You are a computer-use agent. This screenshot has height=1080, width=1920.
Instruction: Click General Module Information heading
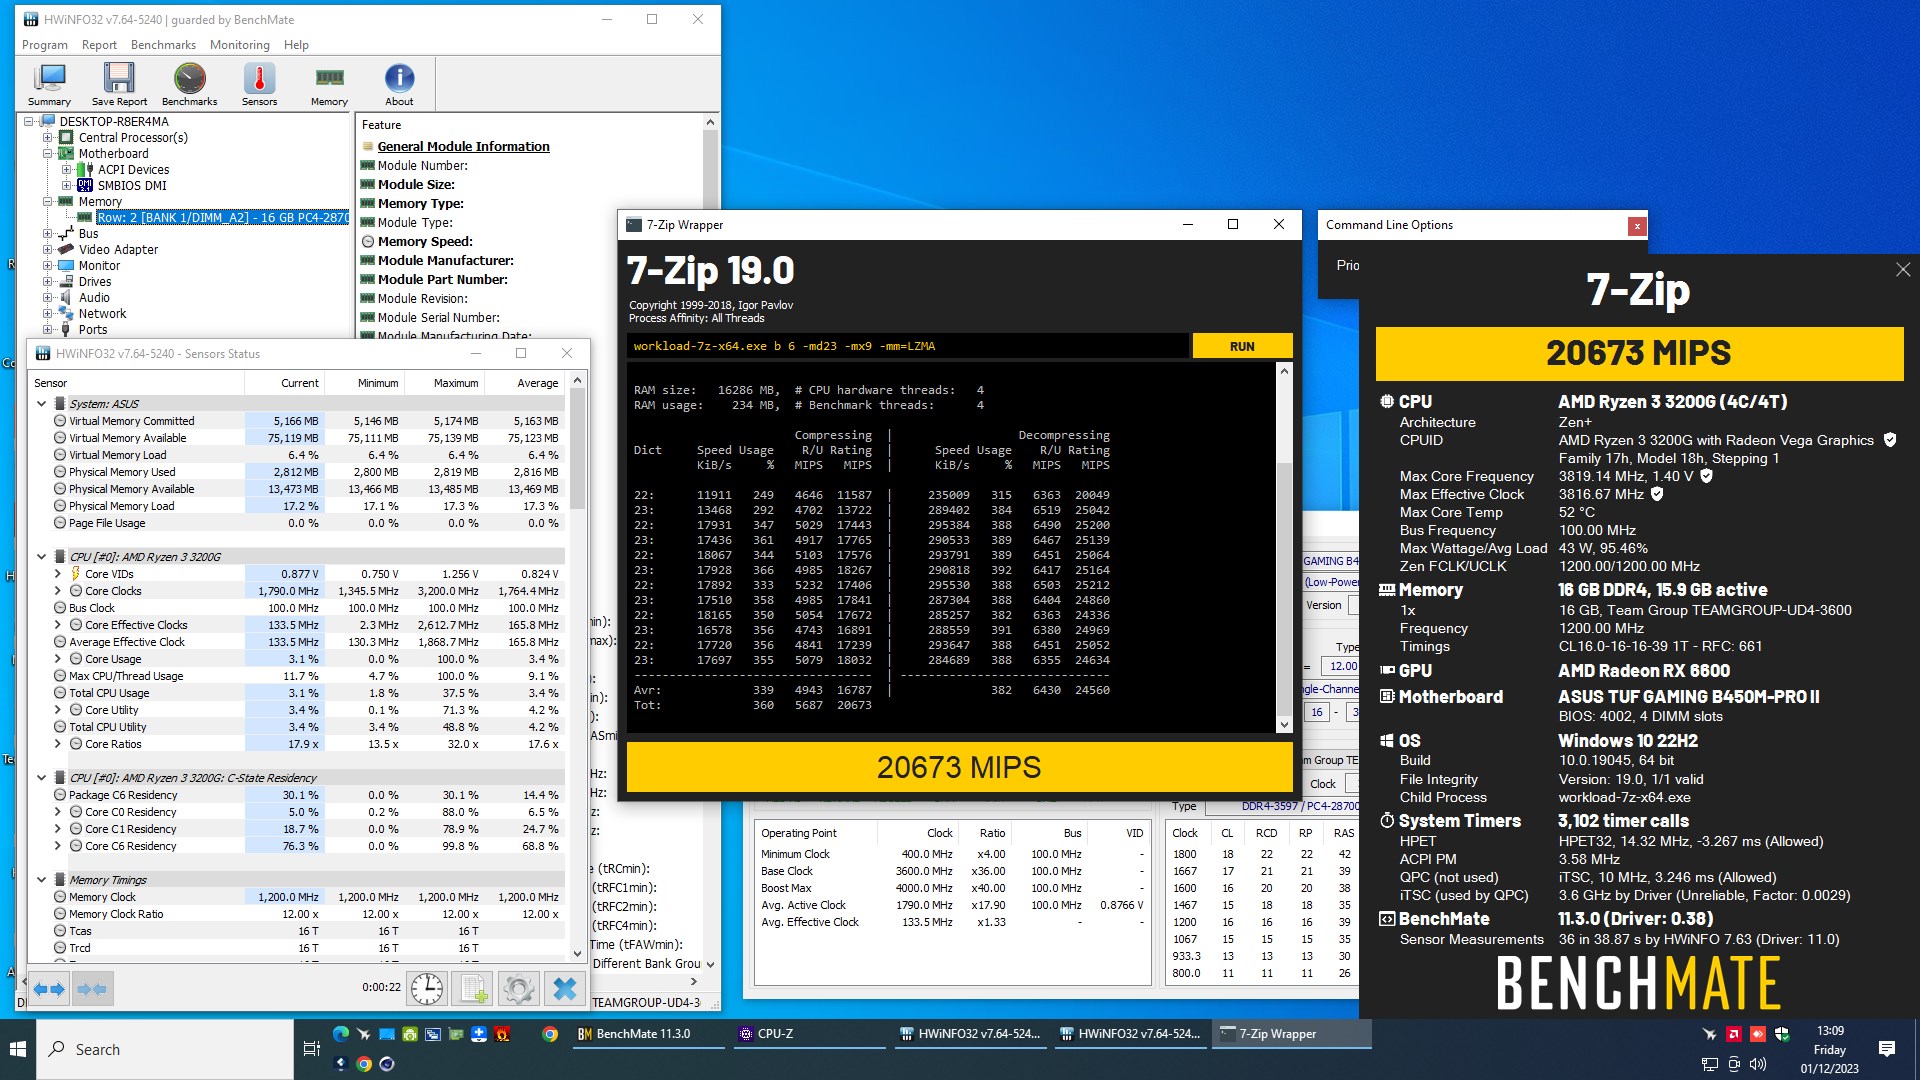[x=463, y=147]
